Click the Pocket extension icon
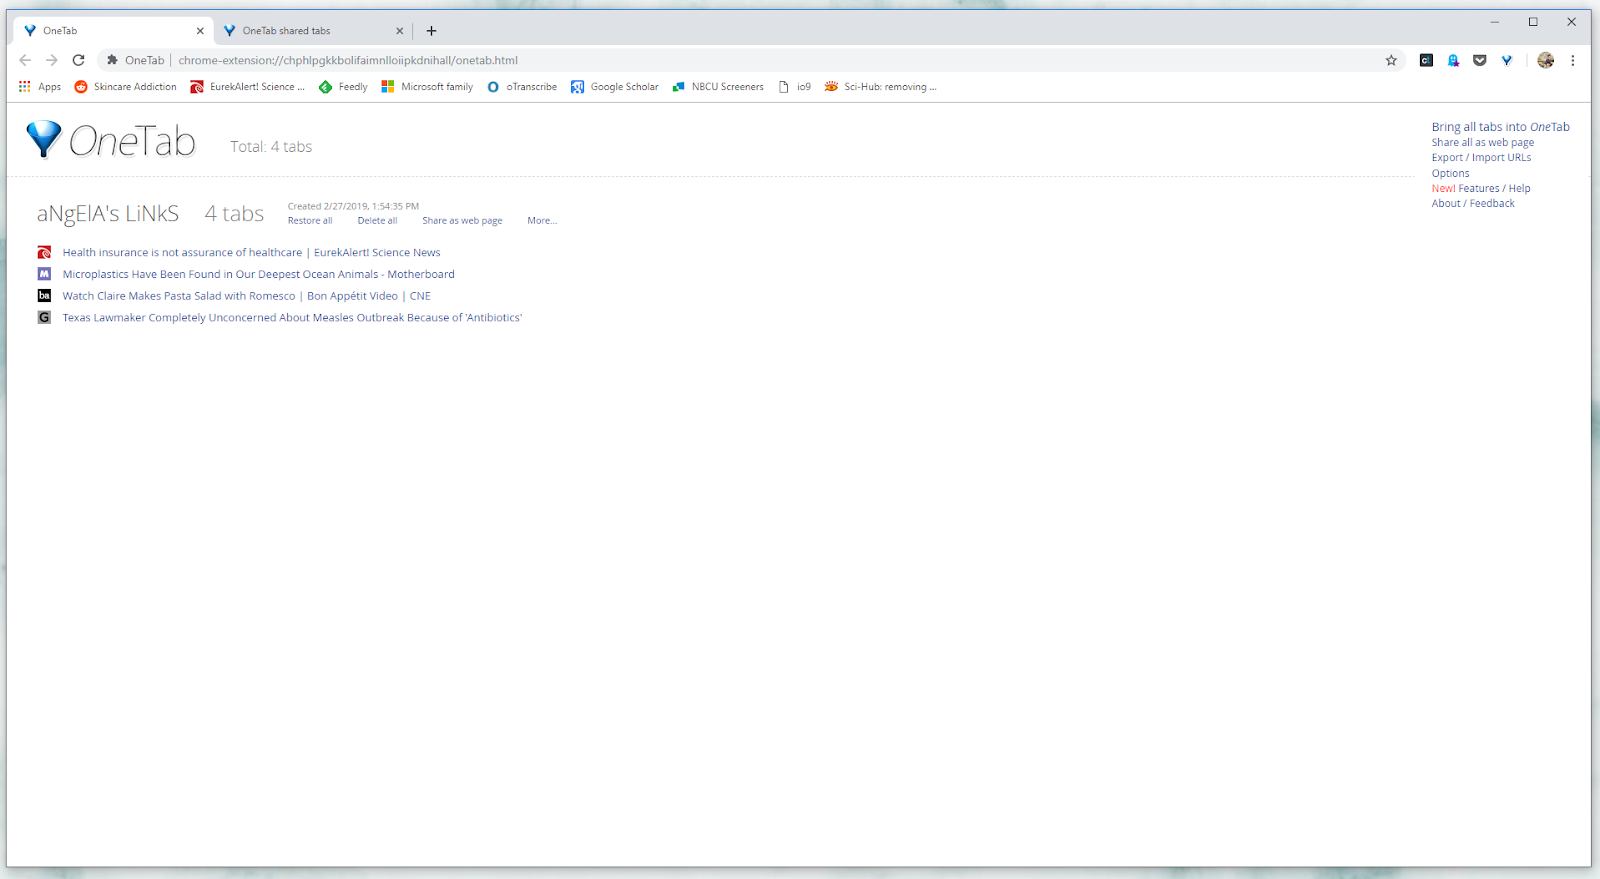This screenshot has width=1600, height=879. click(x=1480, y=60)
